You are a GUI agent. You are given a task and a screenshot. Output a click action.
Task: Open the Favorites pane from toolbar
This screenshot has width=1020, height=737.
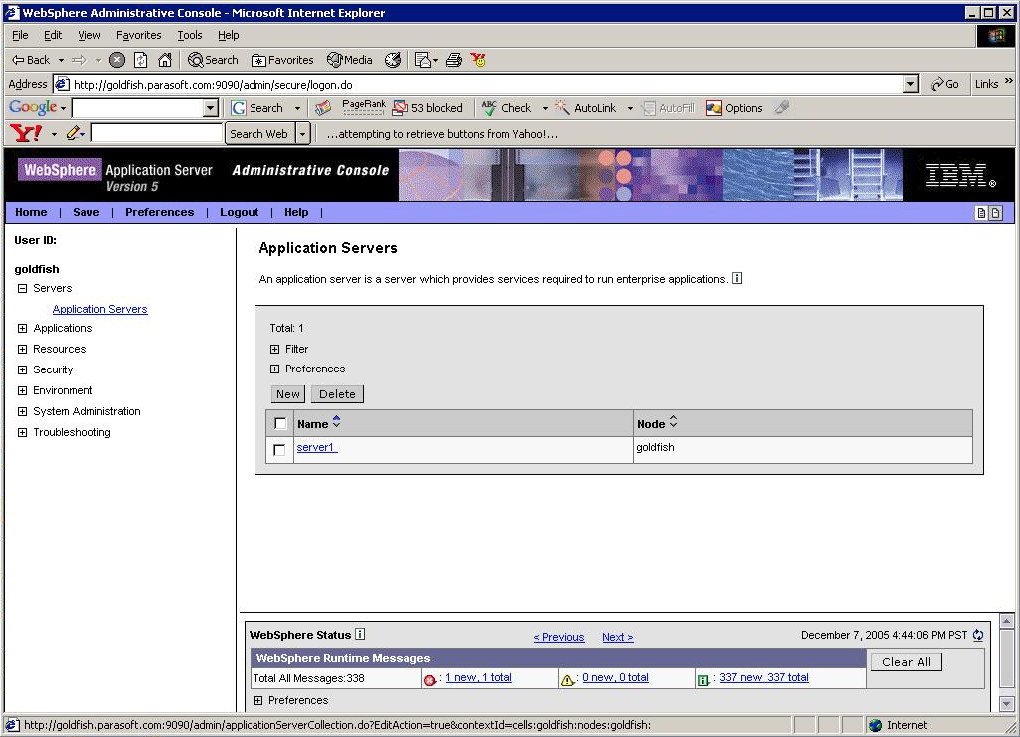point(282,60)
